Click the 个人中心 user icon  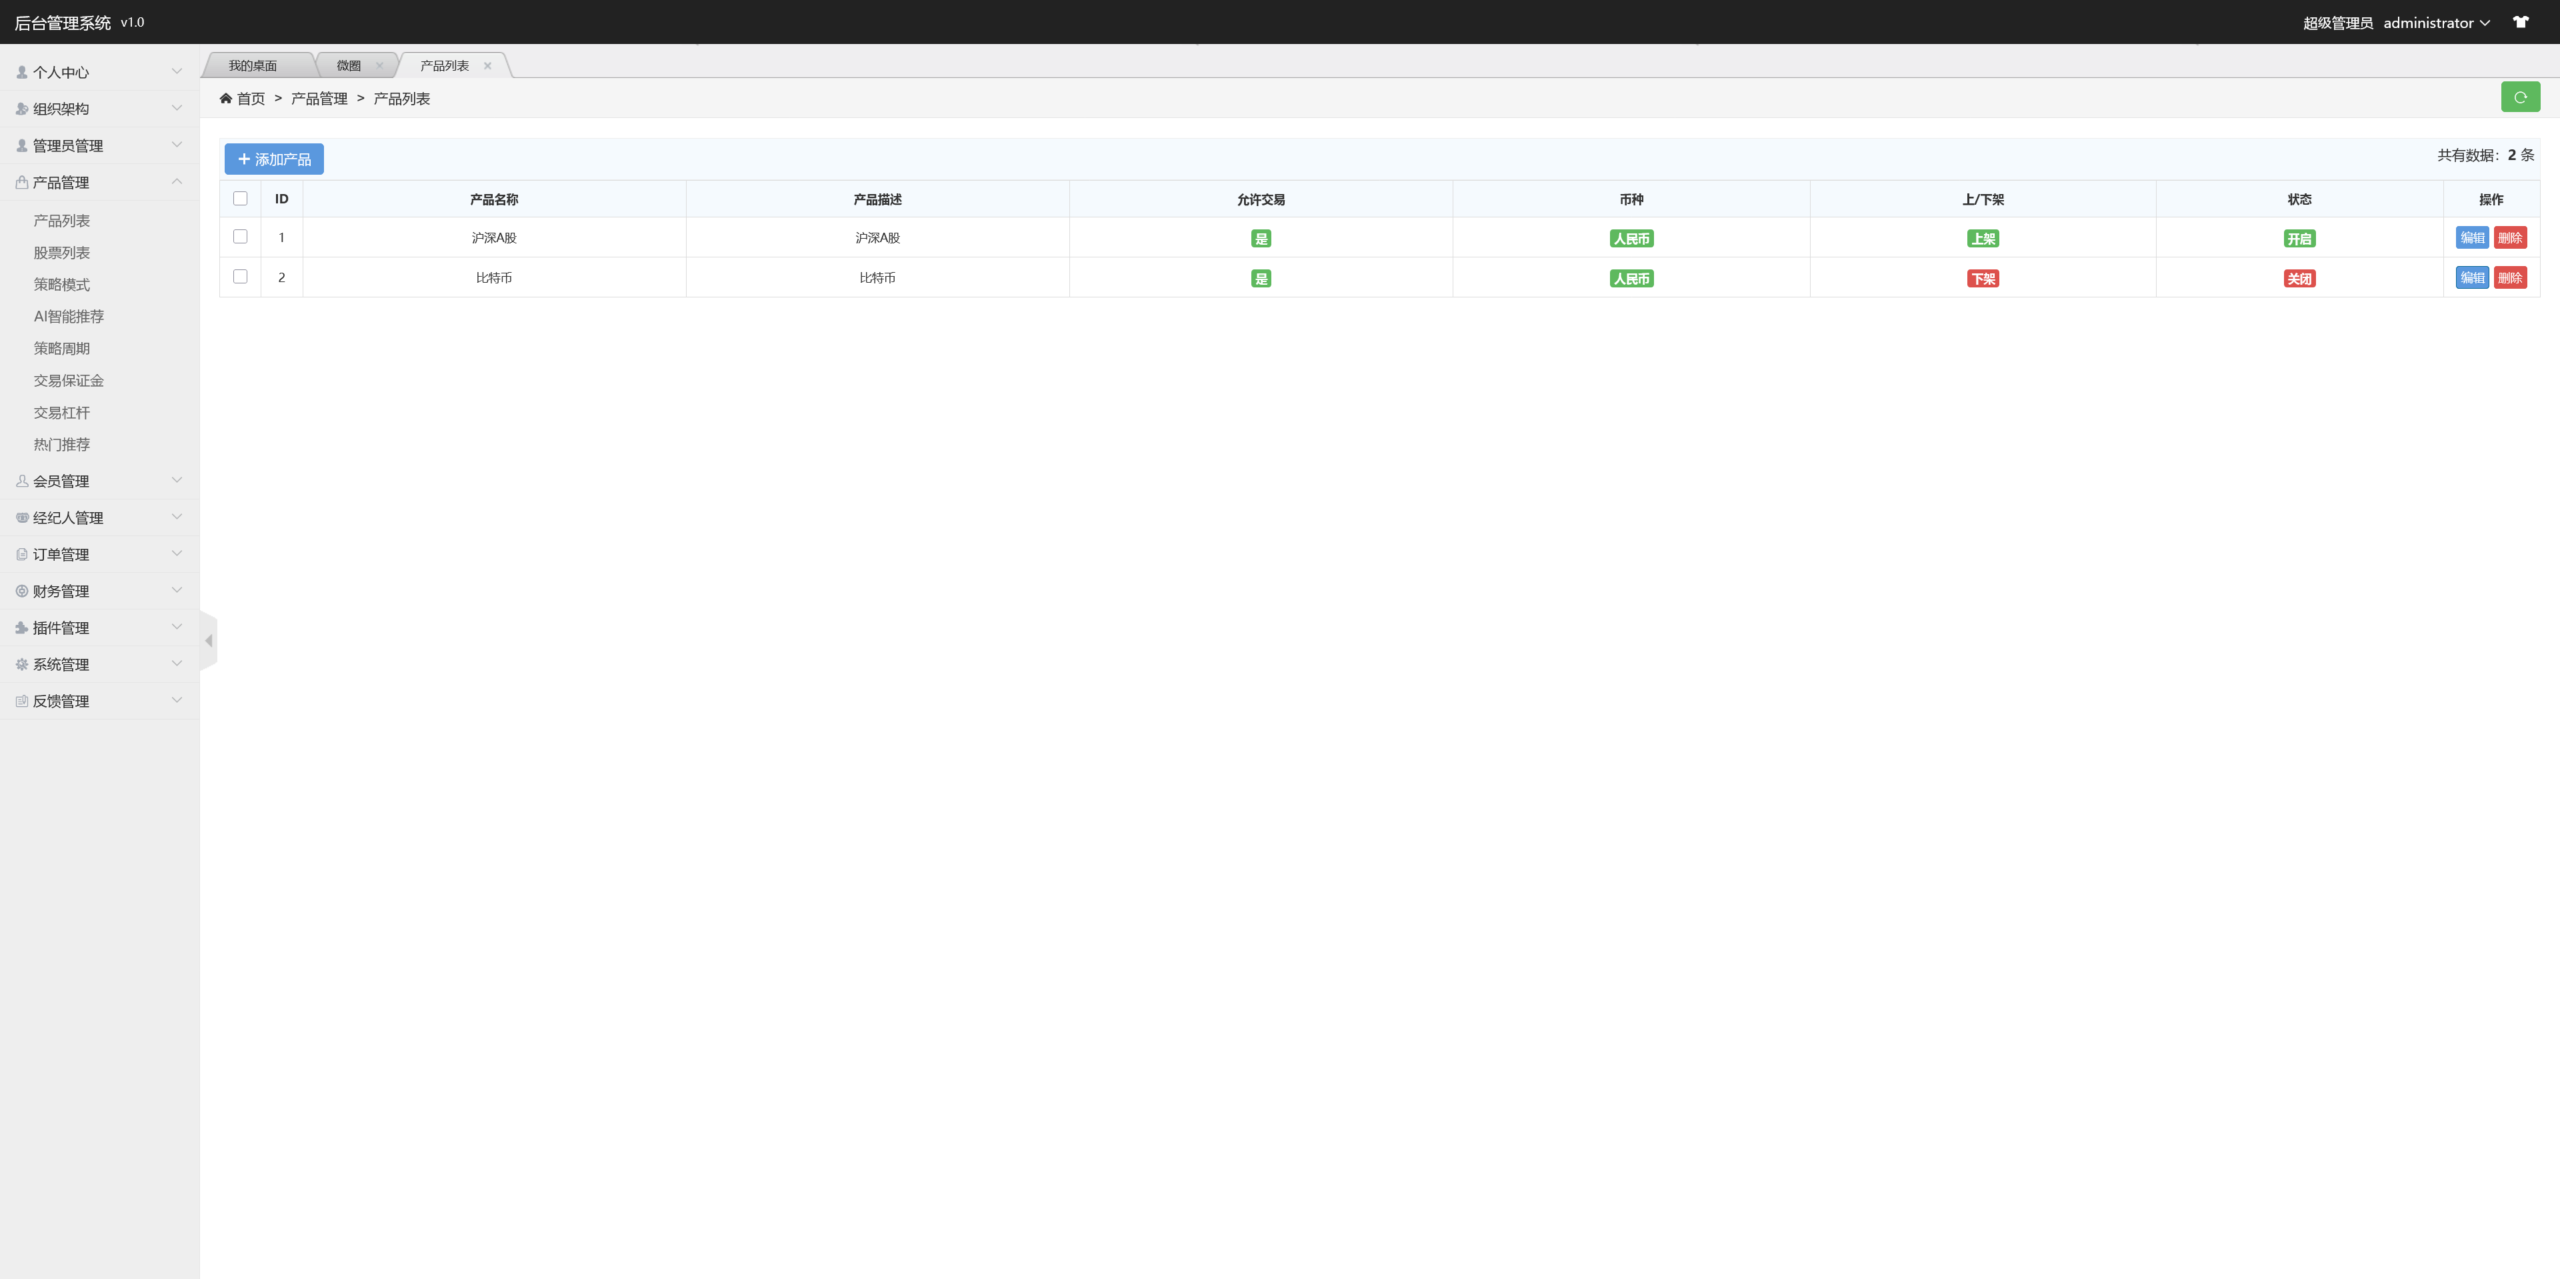point(22,72)
